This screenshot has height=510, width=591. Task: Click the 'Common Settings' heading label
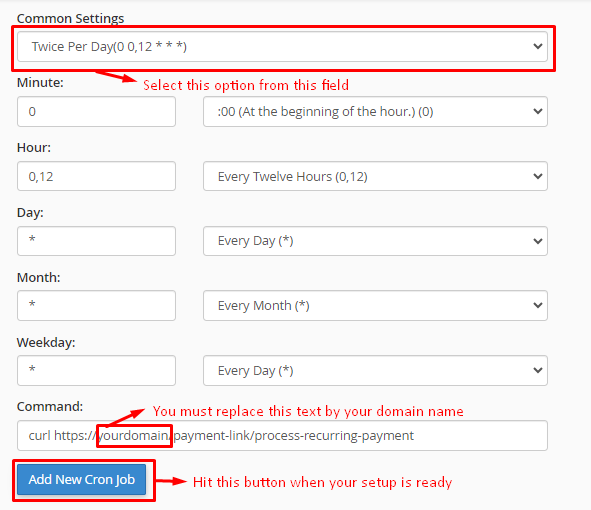click(70, 18)
